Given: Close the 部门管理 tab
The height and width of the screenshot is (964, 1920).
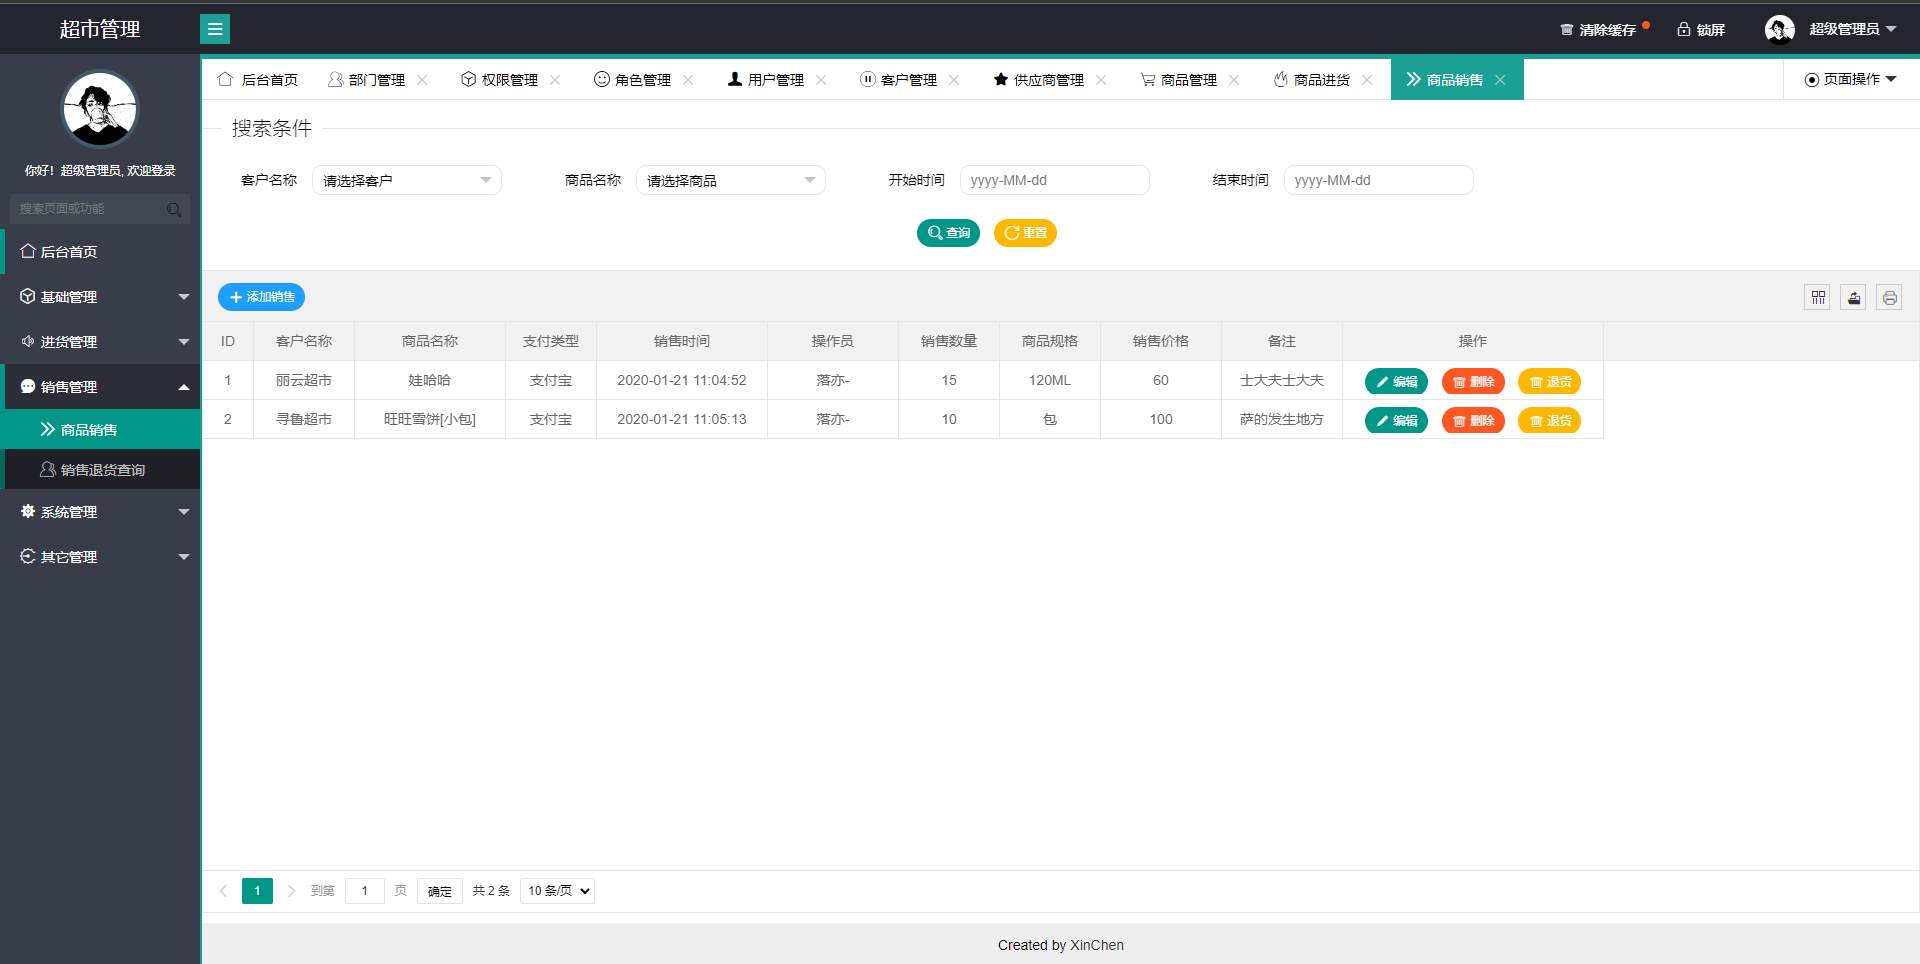Looking at the screenshot, I should tap(422, 80).
